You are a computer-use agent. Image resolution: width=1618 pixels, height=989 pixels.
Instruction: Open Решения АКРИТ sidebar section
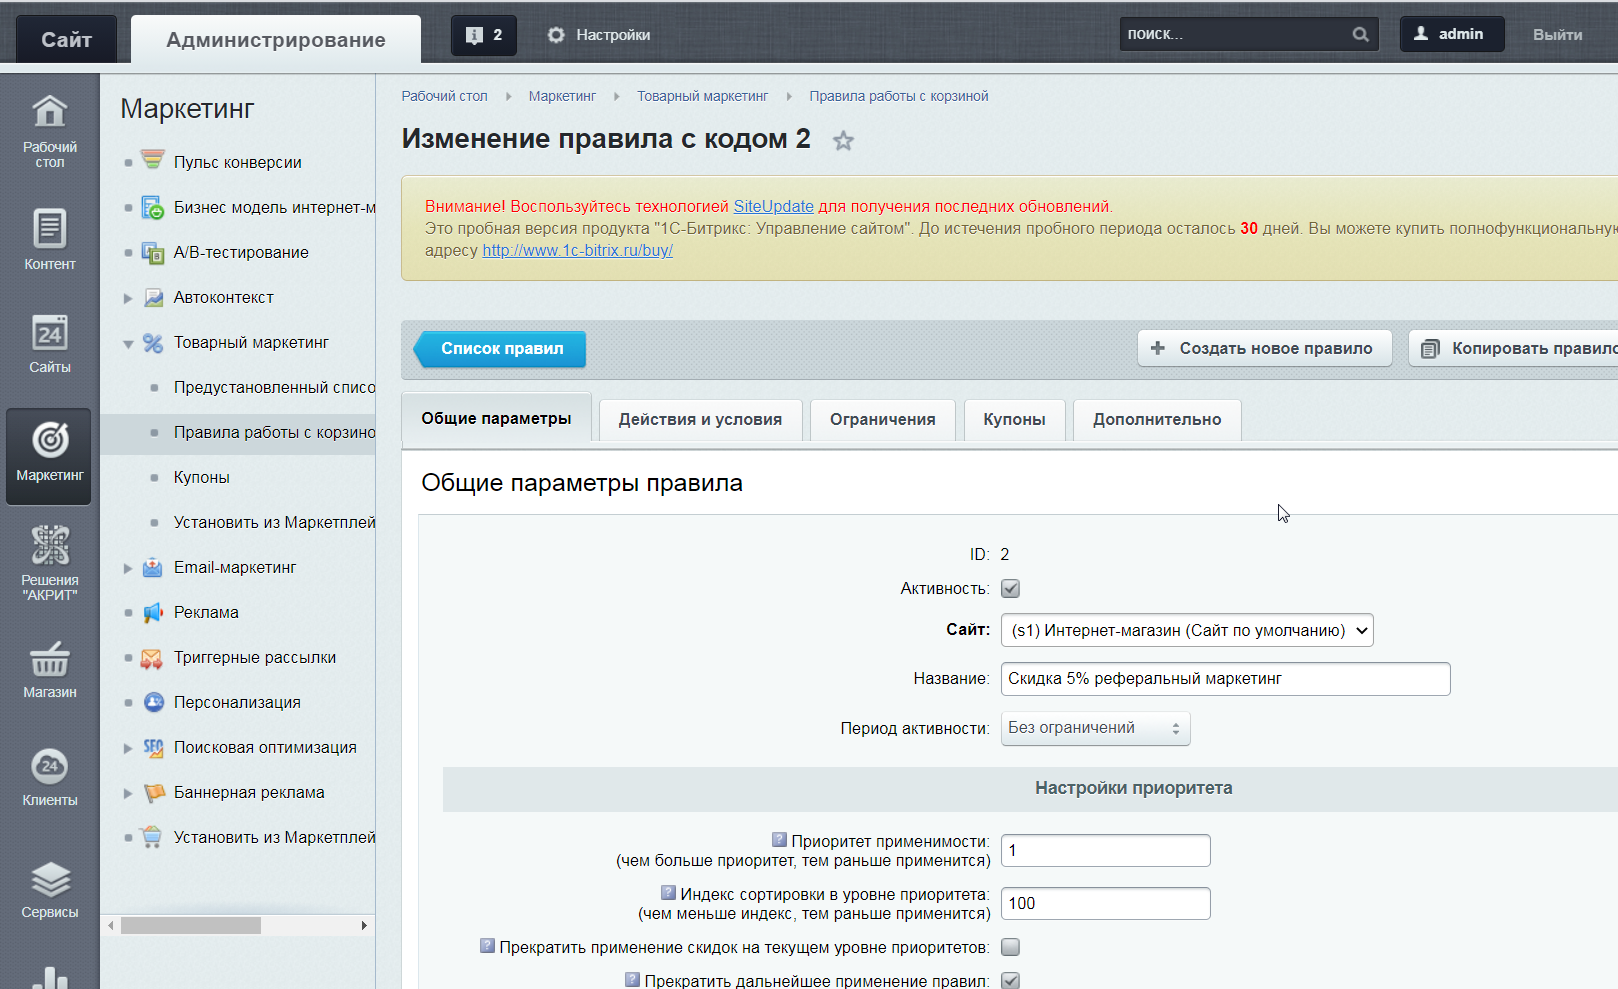[50, 563]
